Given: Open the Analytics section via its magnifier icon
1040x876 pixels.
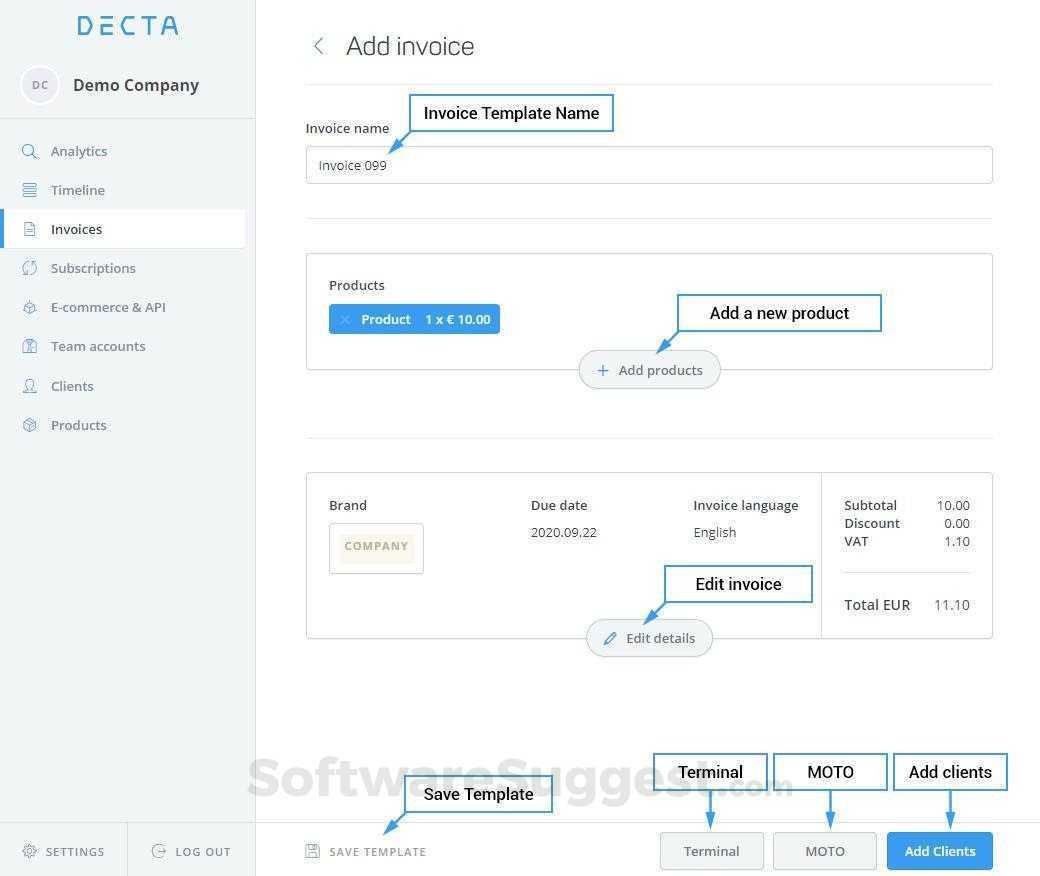Looking at the screenshot, I should click(x=30, y=151).
